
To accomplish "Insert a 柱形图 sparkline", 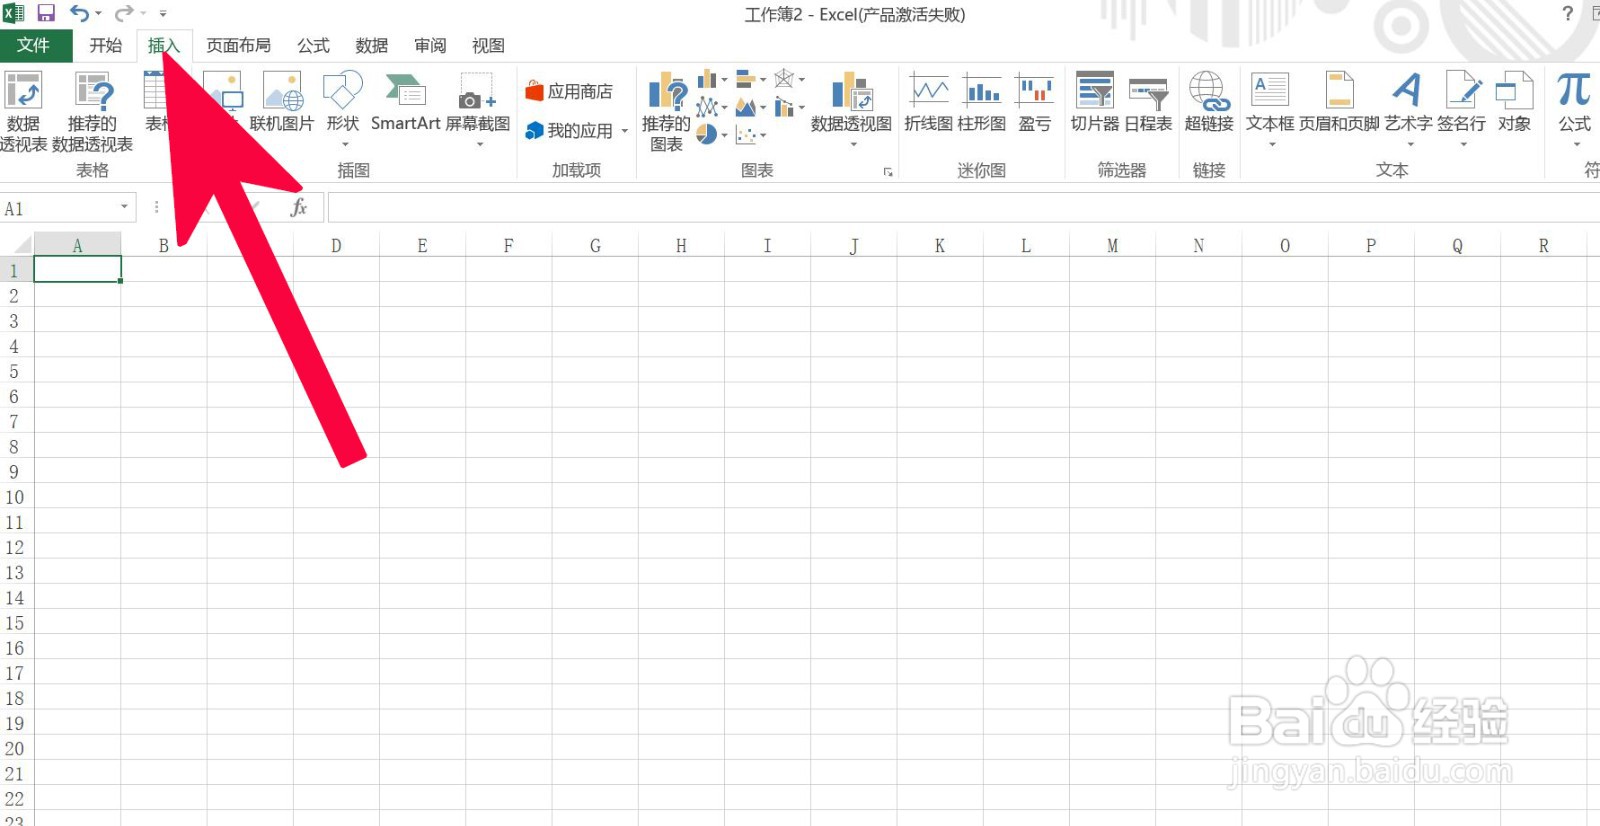I will pos(982,103).
